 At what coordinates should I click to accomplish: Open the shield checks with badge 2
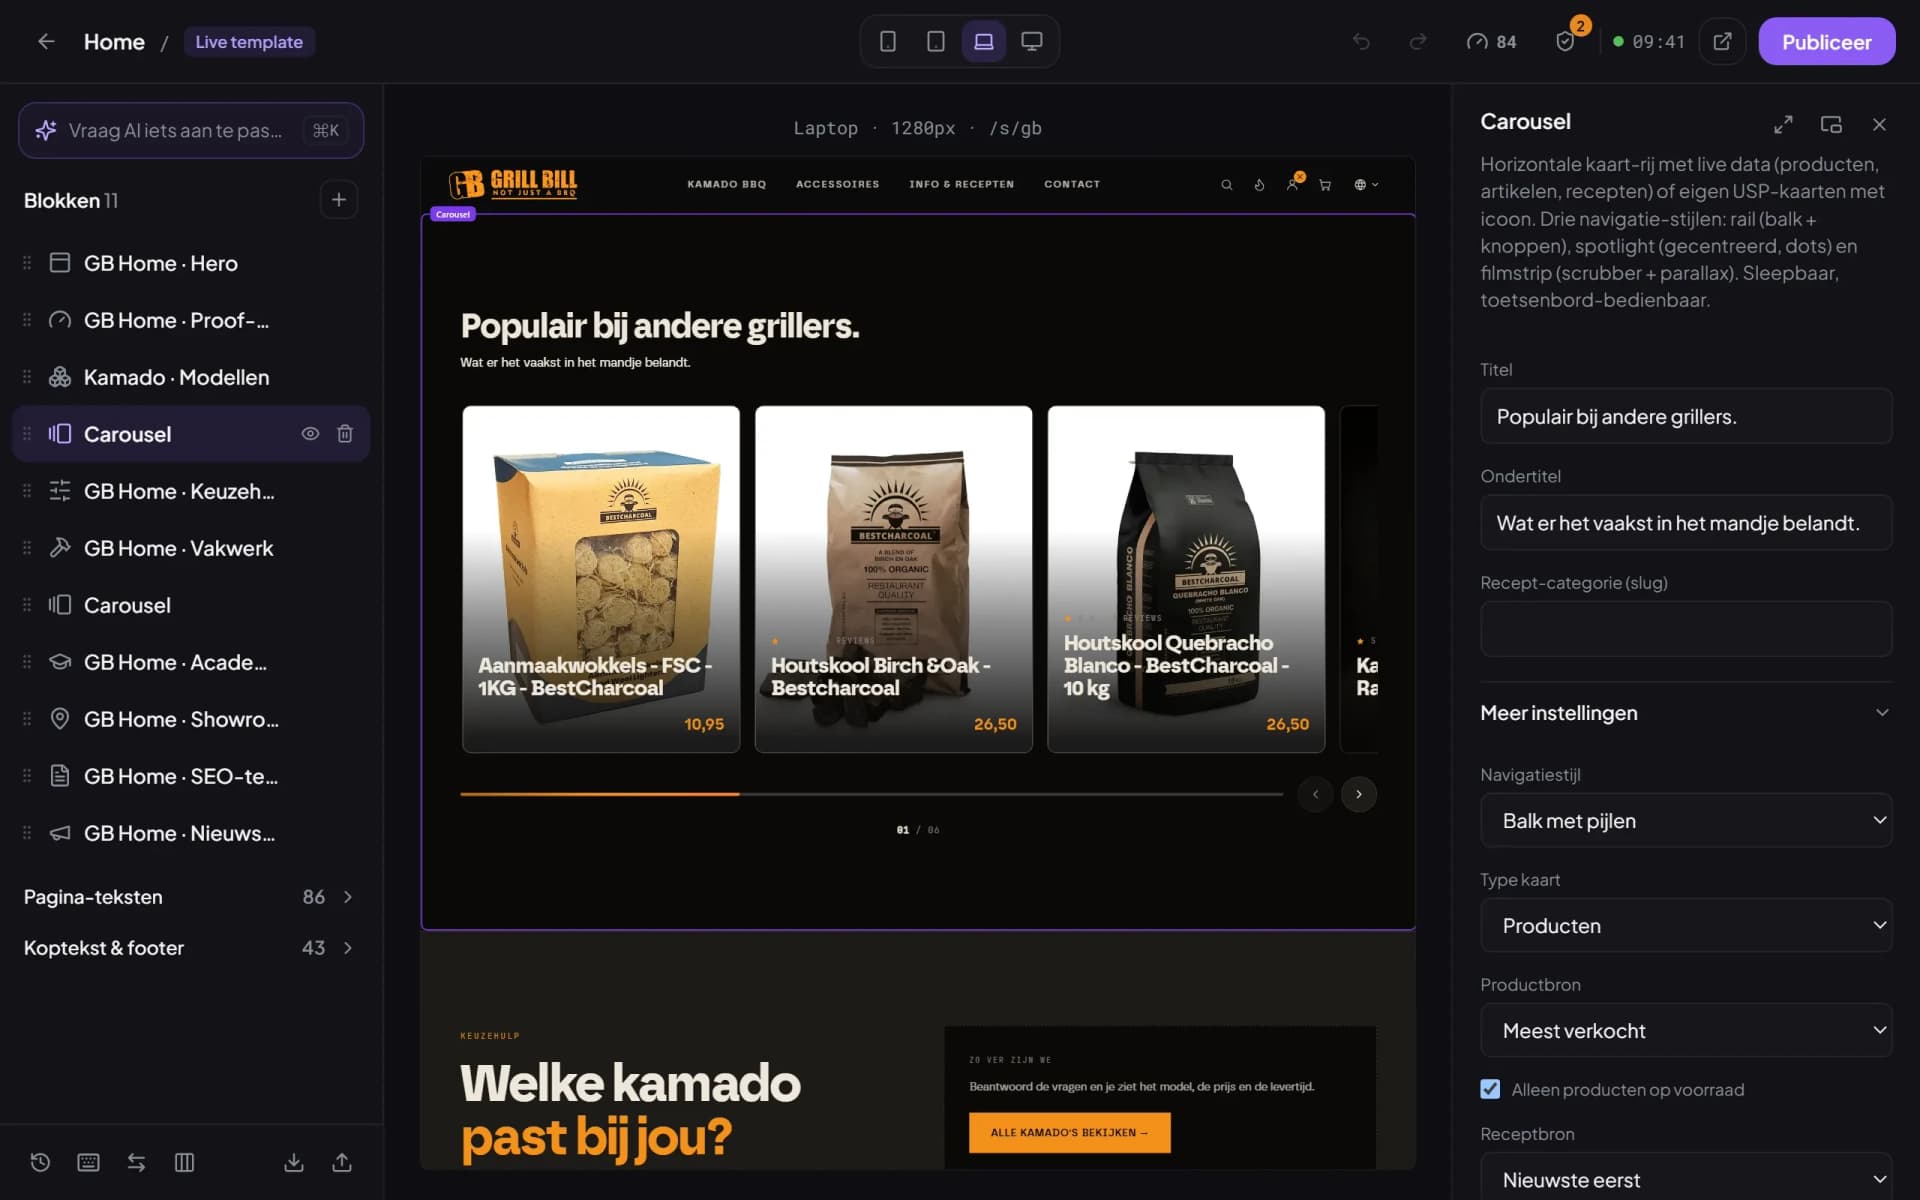point(1566,41)
